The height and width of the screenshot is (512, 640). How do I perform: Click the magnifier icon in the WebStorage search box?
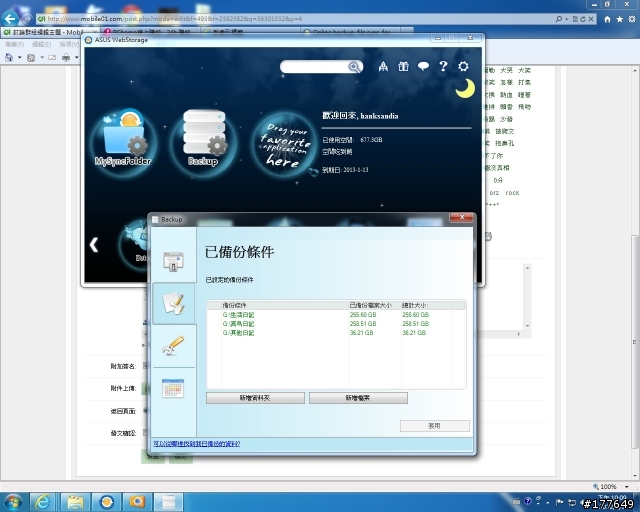pyautogui.click(x=354, y=67)
